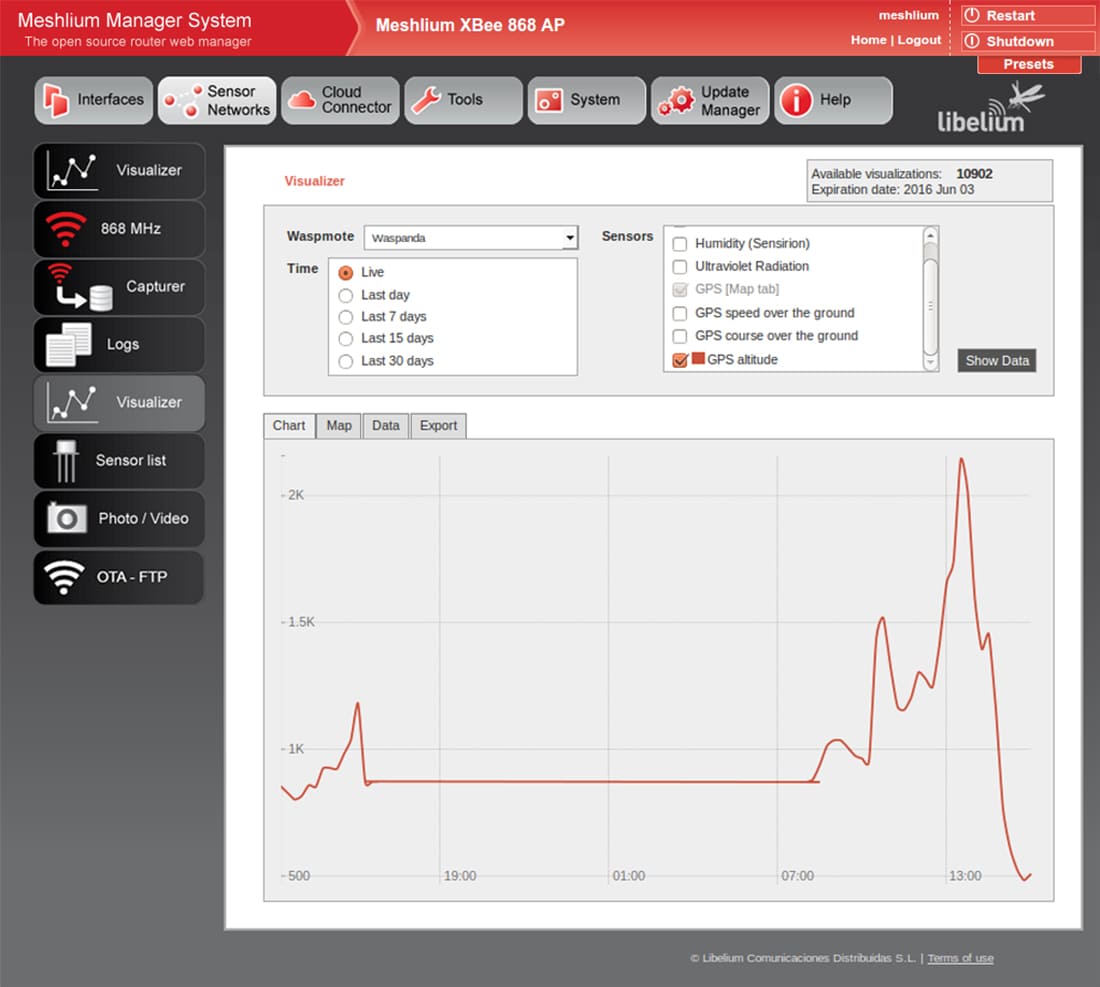Follow the Home link
The height and width of the screenshot is (987, 1100).
click(868, 40)
